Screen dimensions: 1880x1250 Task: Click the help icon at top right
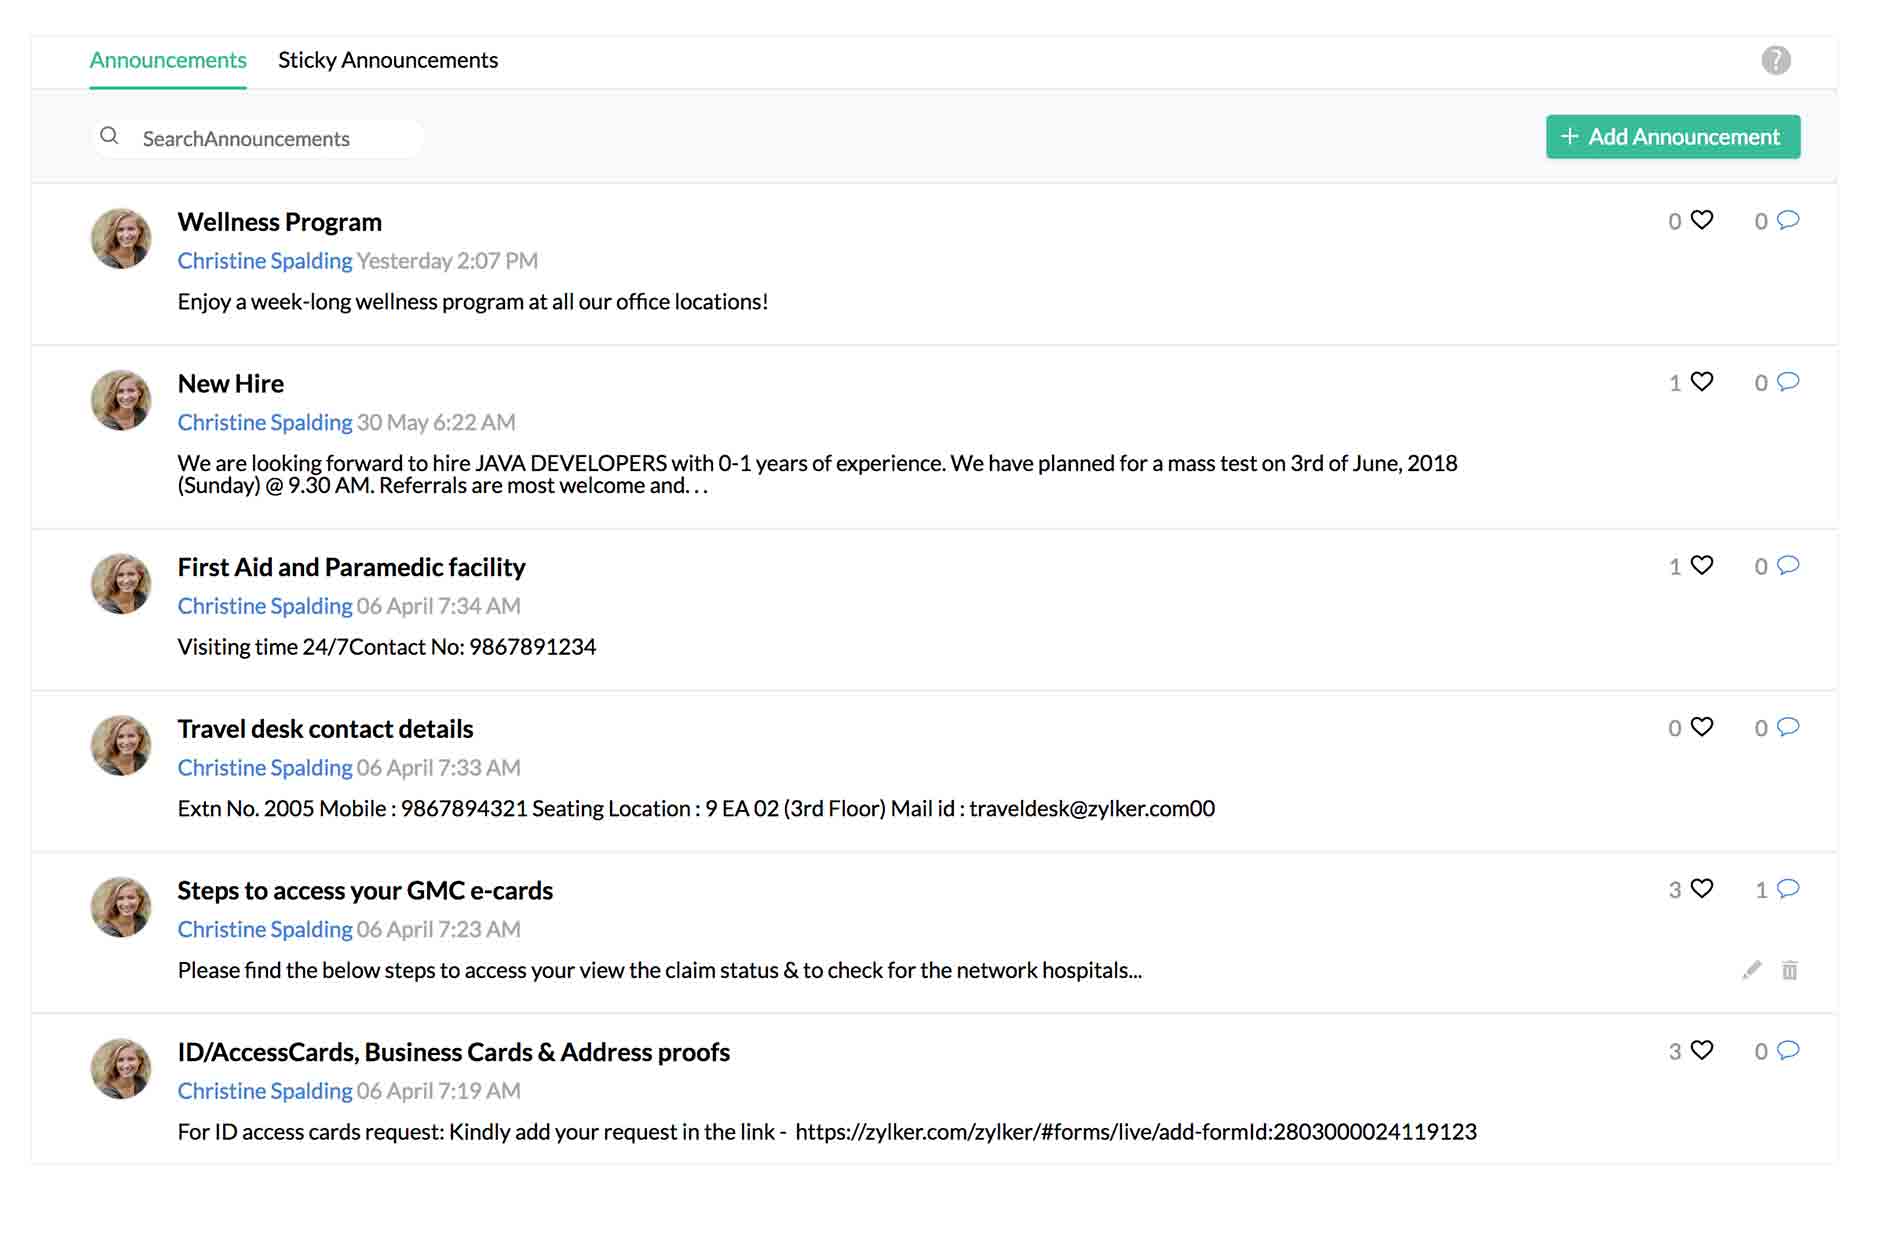(x=1774, y=61)
